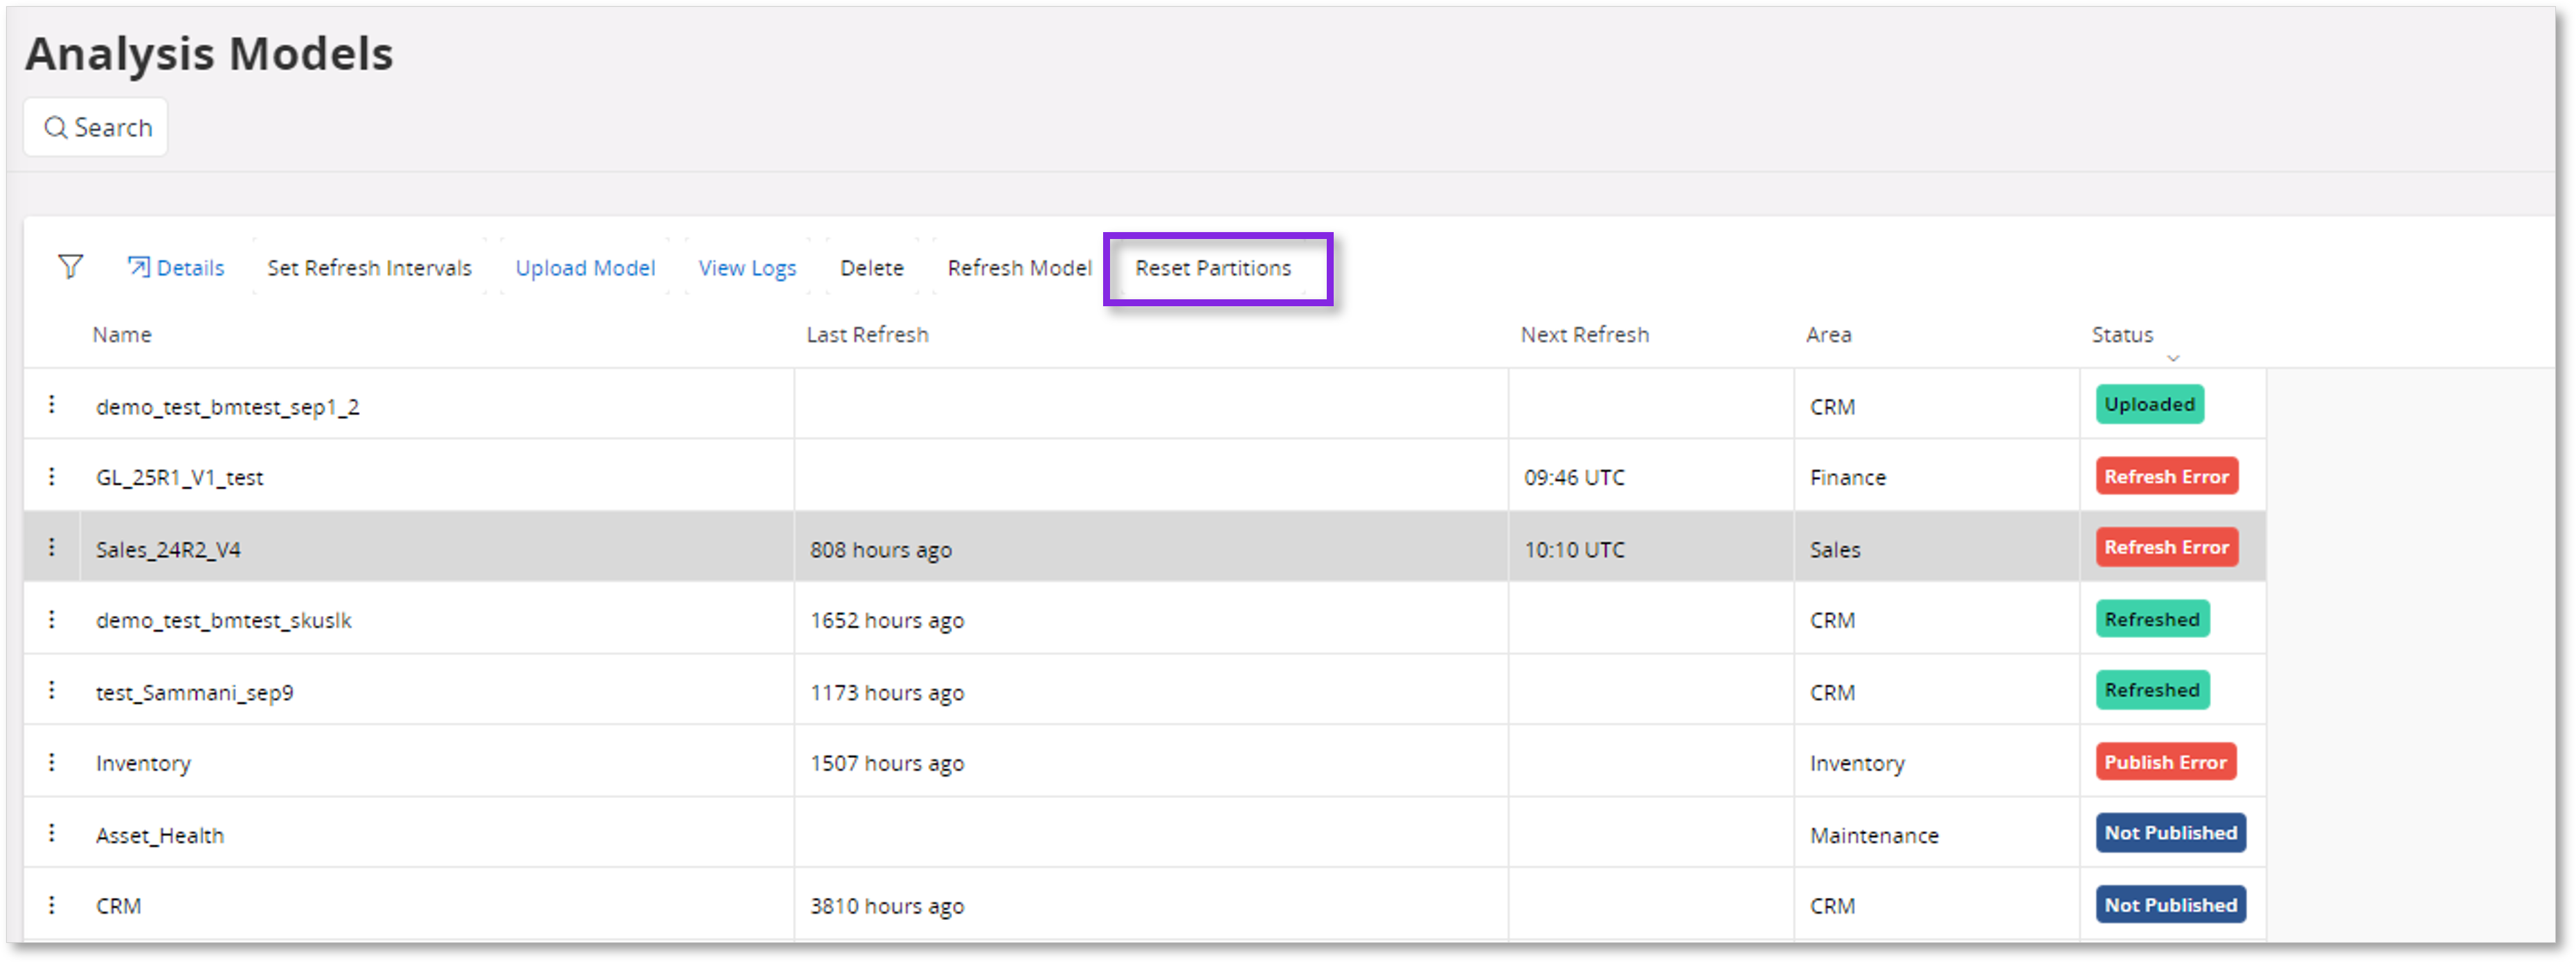Click the Publish Error status badge
This screenshot has height=963, width=2576.
2165,762
